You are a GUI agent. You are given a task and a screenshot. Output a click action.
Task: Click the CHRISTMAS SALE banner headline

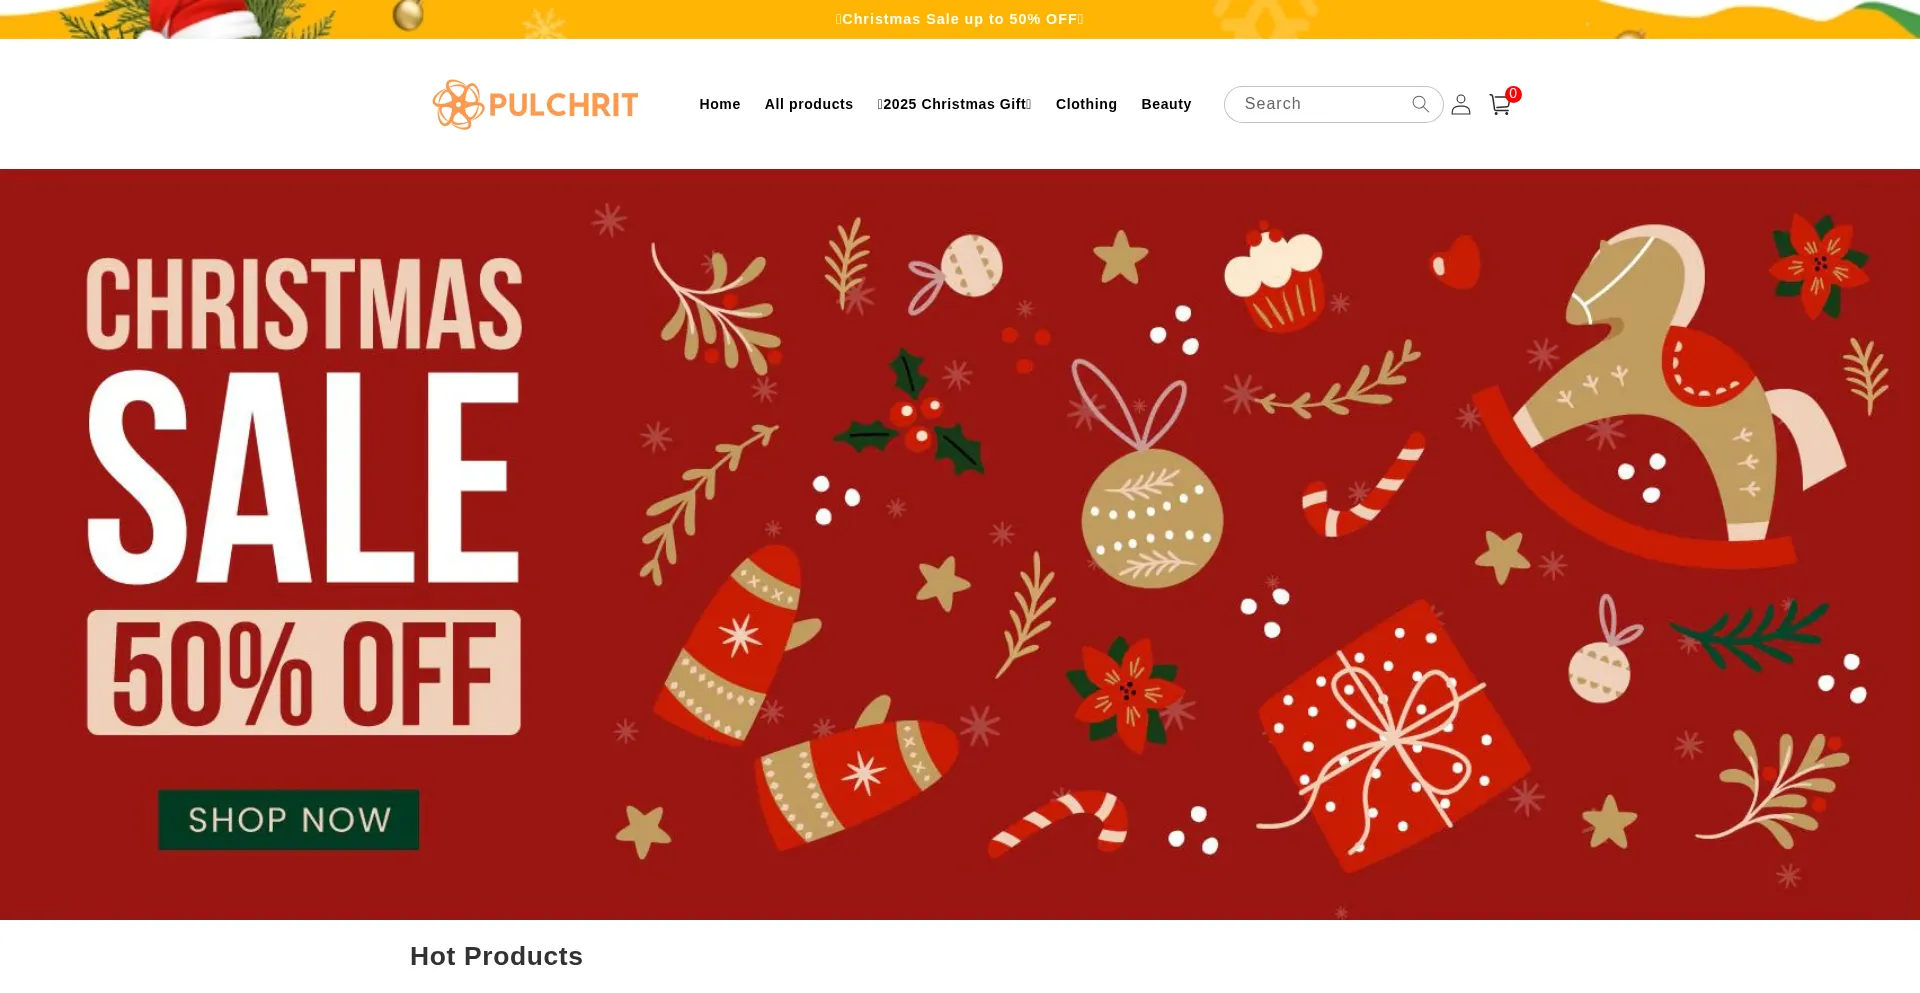tap(304, 420)
